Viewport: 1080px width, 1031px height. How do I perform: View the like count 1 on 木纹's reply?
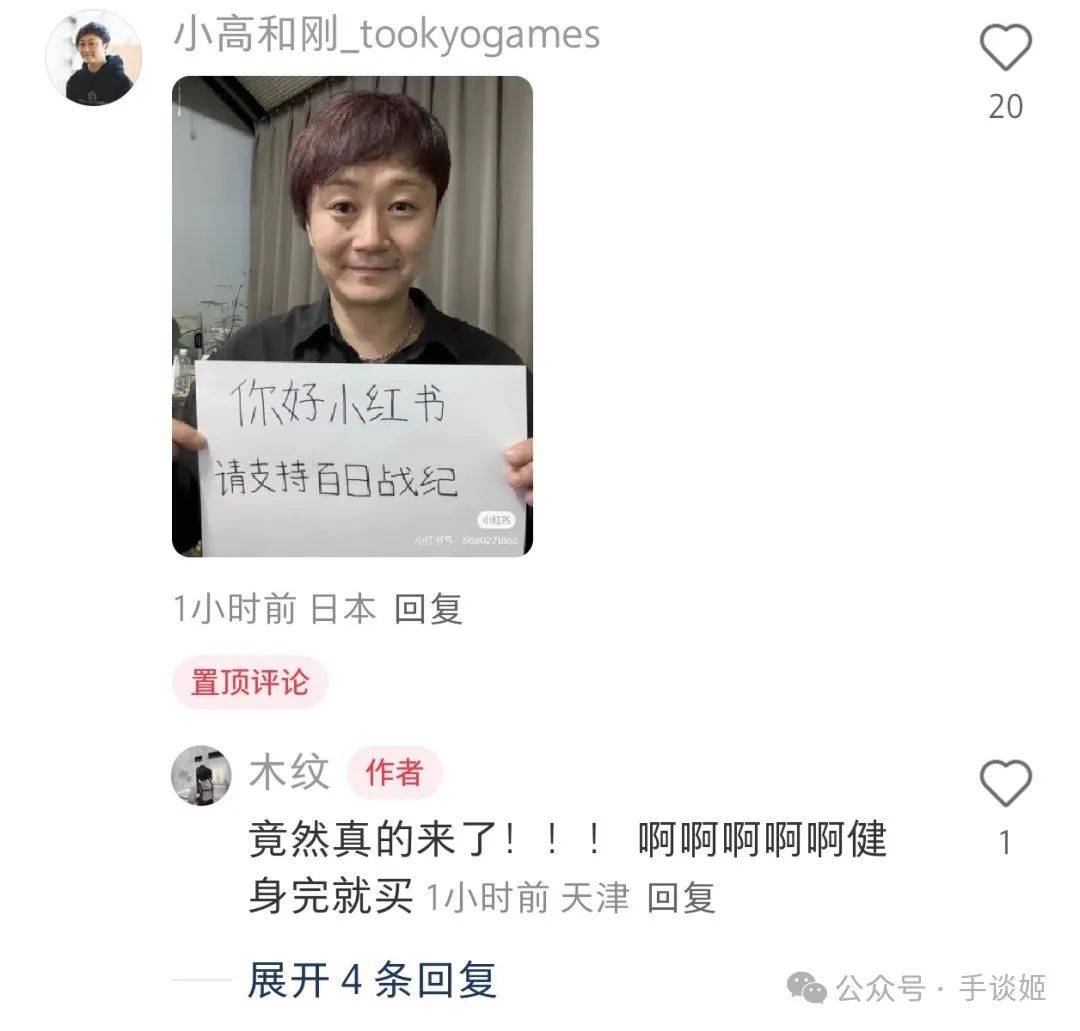1006,843
